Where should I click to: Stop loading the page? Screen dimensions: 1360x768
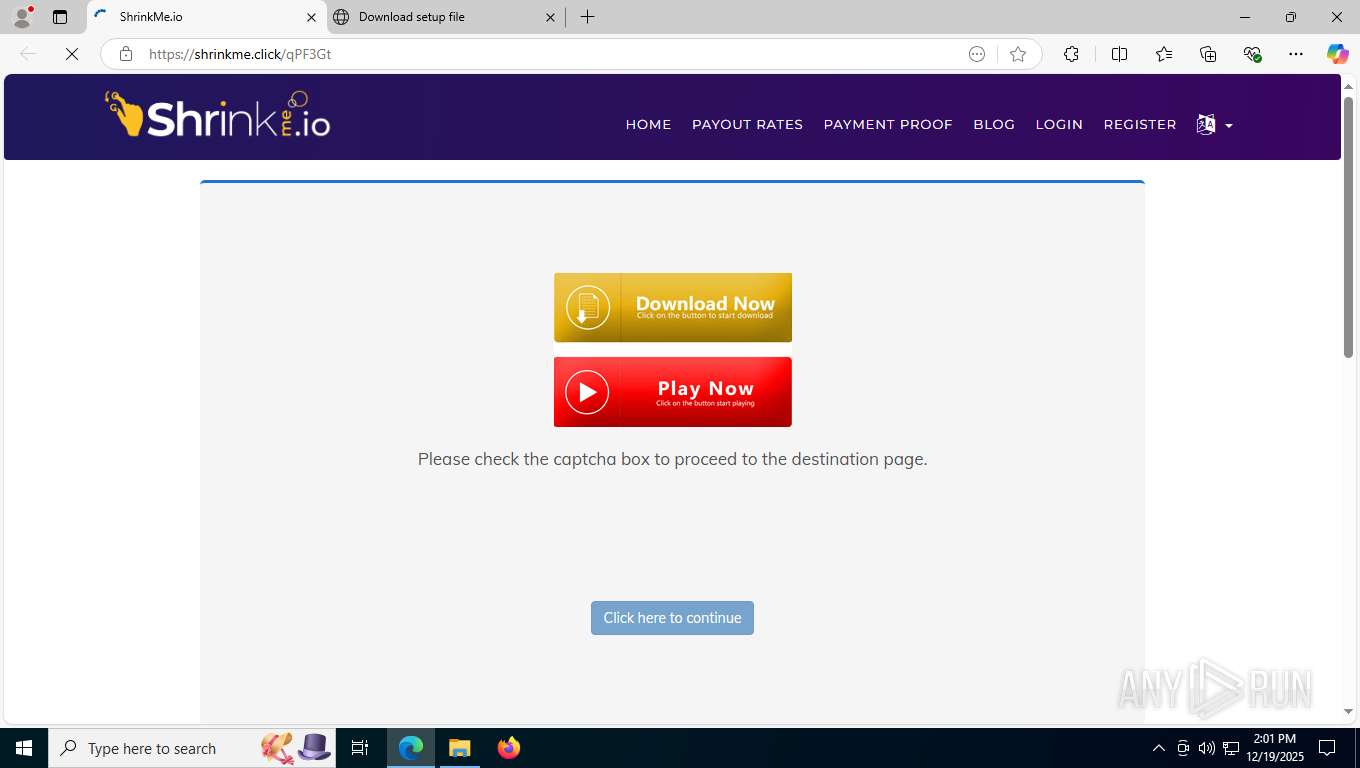pyautogui.click(x=72, y=54)
